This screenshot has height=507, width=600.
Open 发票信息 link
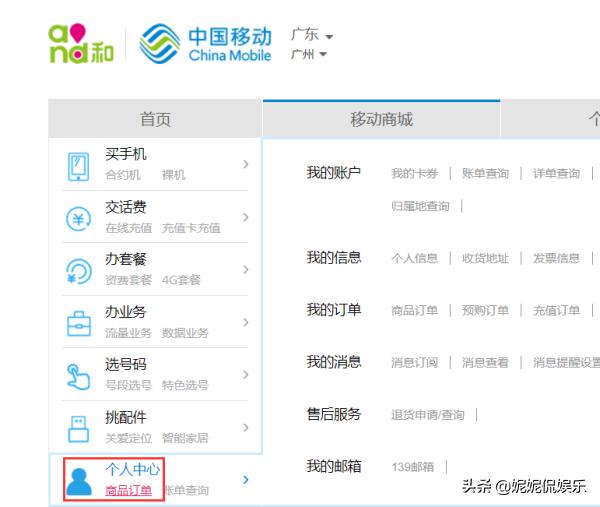(x=556, y=258)
